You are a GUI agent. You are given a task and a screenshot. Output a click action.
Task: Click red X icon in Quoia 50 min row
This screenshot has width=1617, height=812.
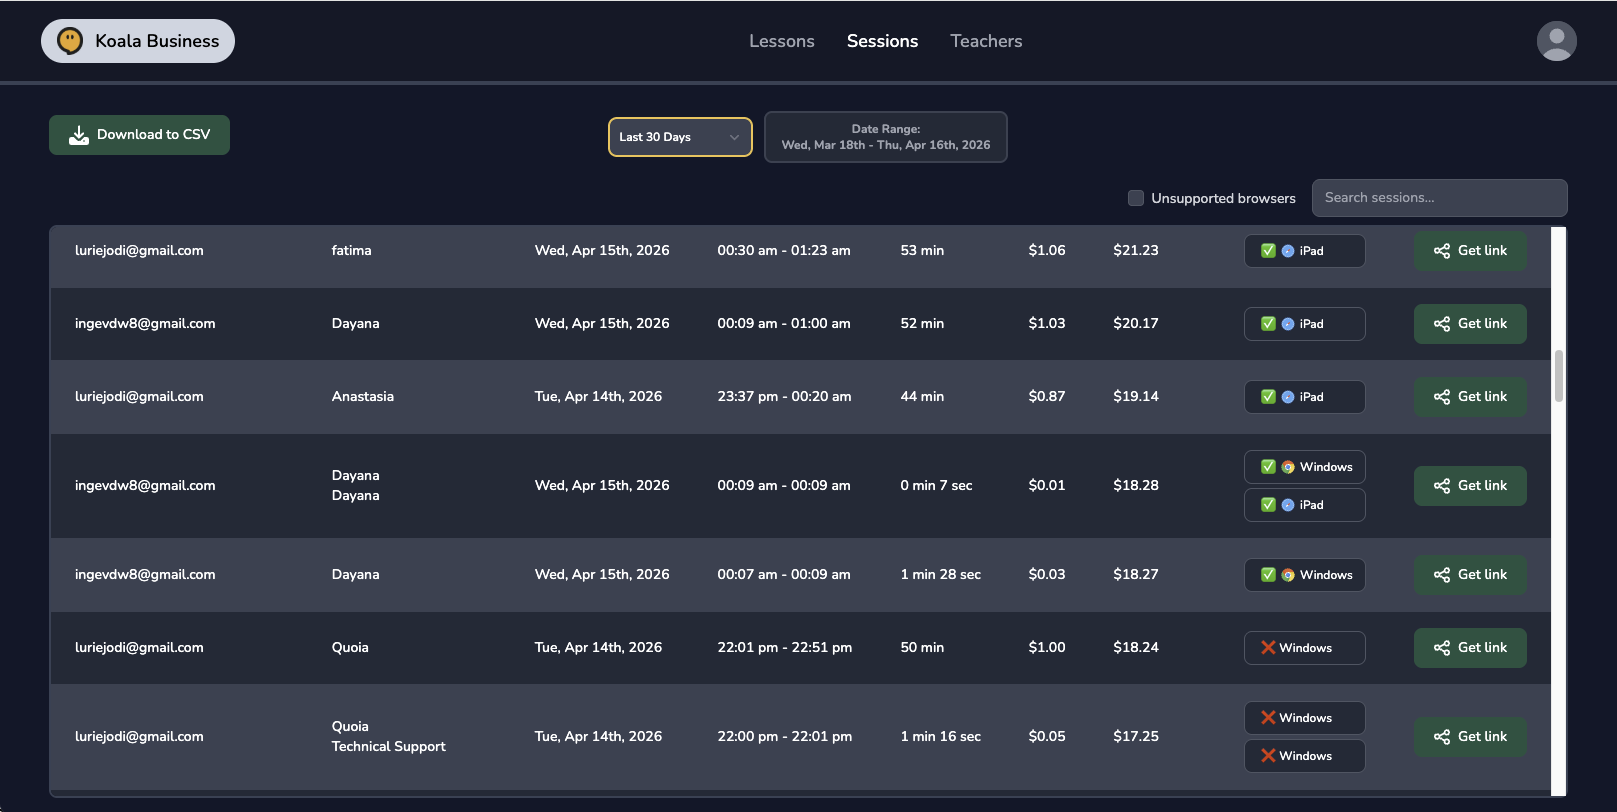[1268, 648]
